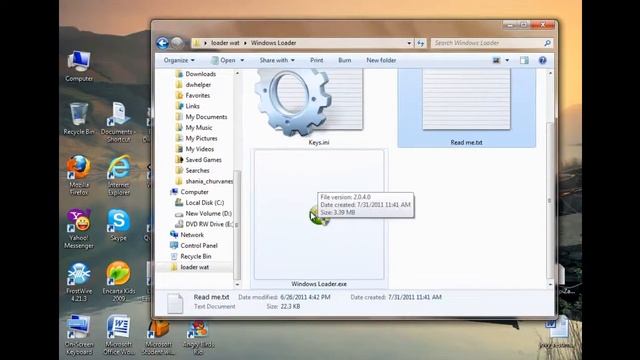The height and width of the screenshot is (360, 640).
Task: Open the Recycle Bin desktop icon
Action: coord(79,119)
